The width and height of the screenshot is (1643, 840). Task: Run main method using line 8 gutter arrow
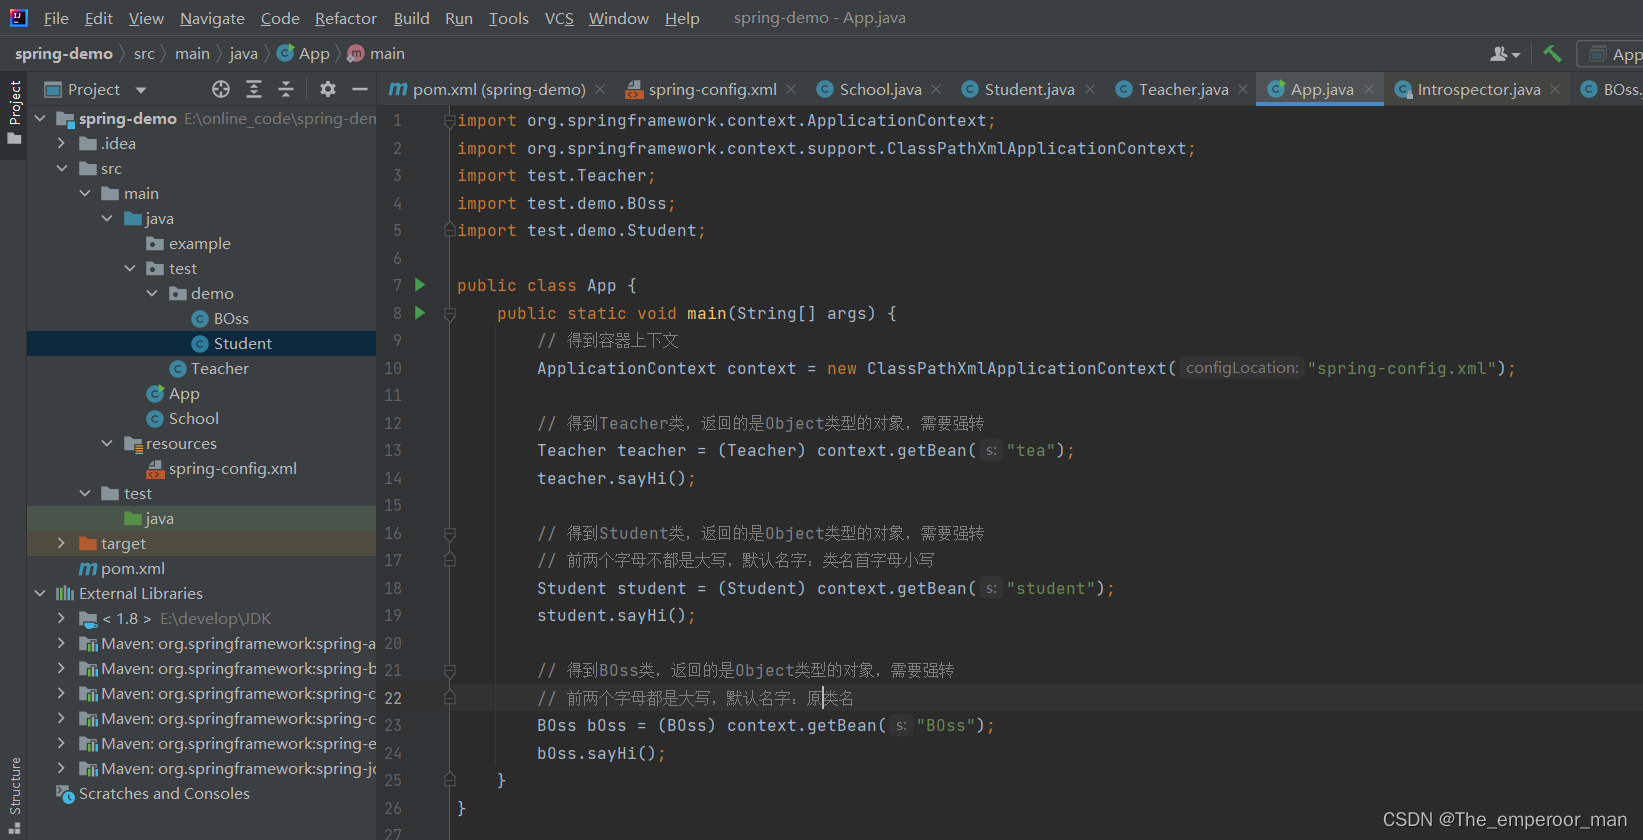(420, 313)
